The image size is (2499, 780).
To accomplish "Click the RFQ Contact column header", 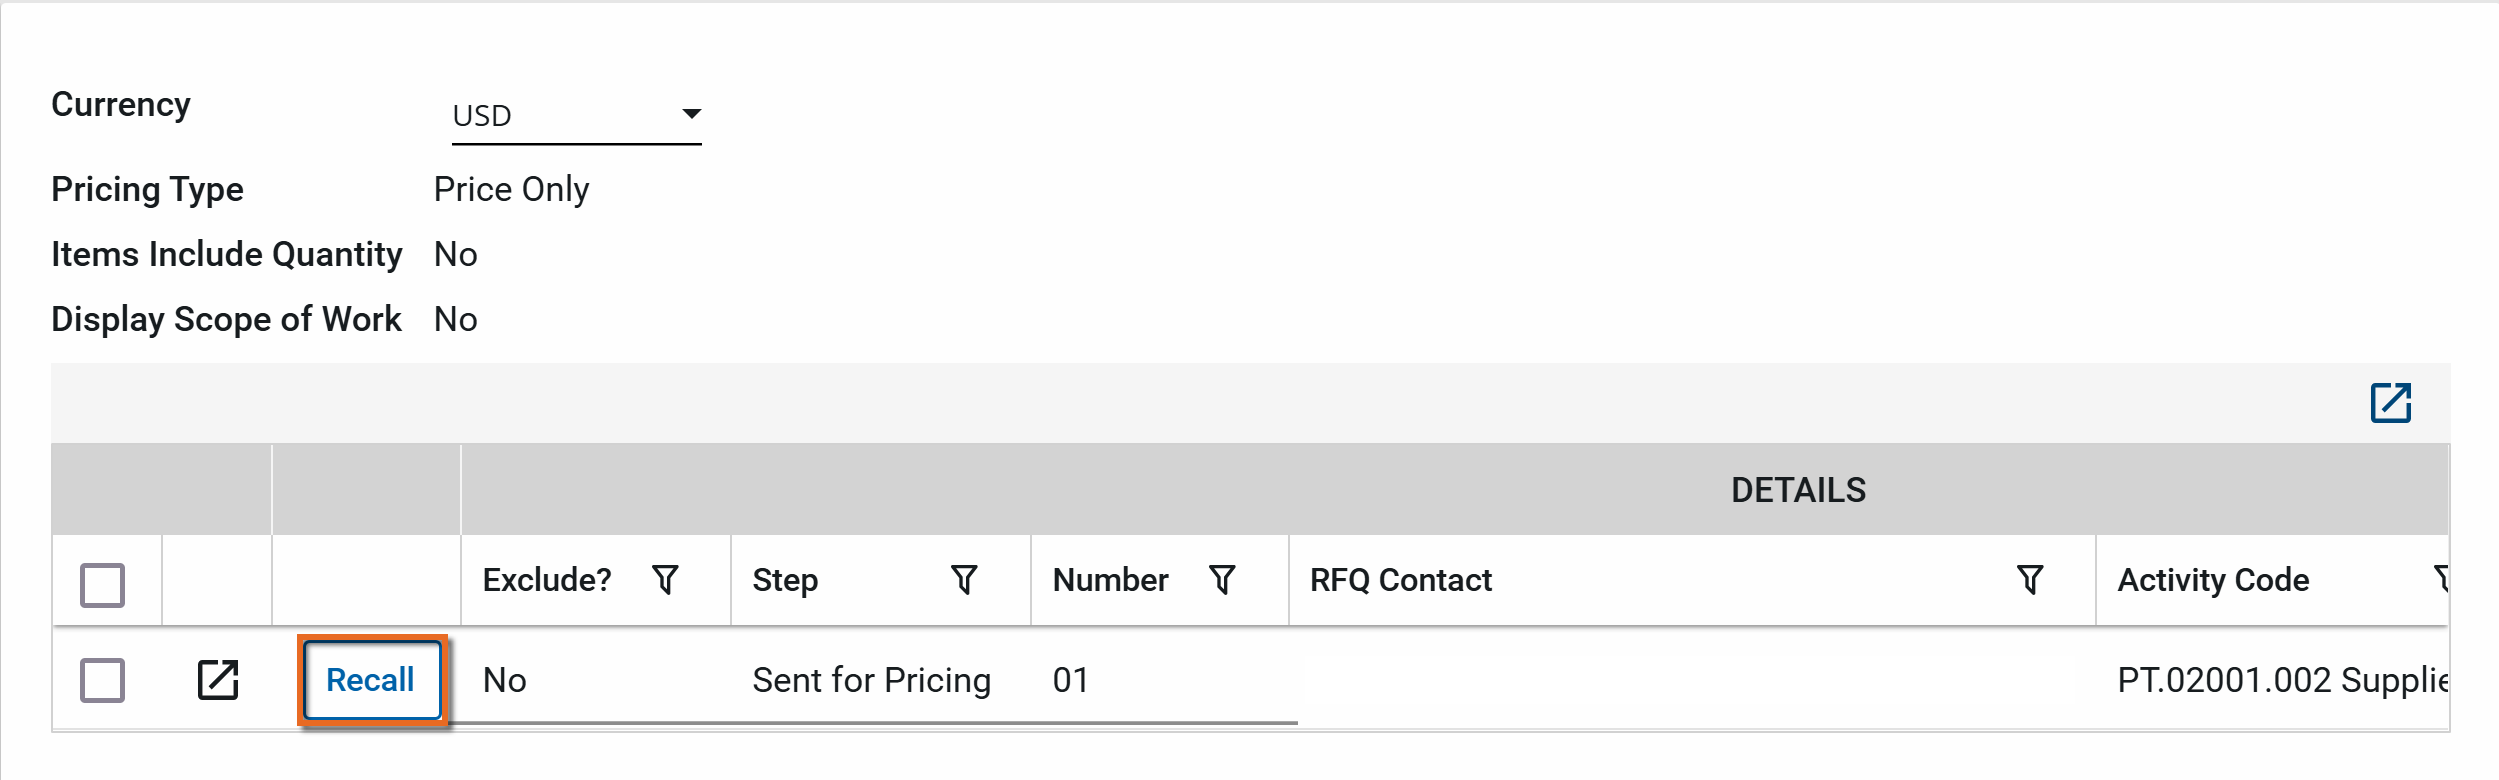I will [x=1400, y=580].
